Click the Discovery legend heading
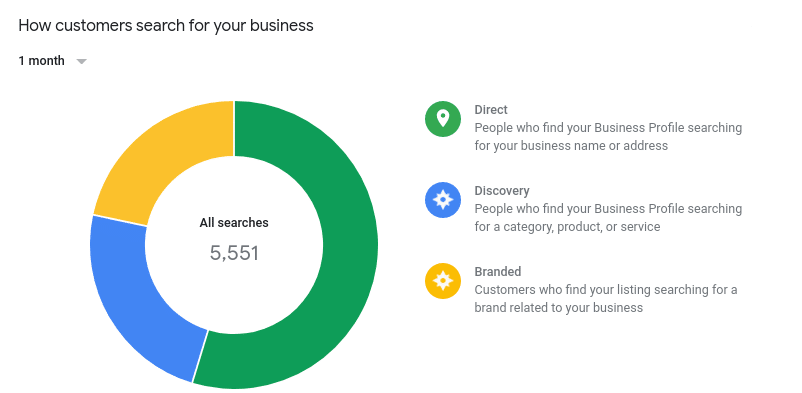 [502, 190]
